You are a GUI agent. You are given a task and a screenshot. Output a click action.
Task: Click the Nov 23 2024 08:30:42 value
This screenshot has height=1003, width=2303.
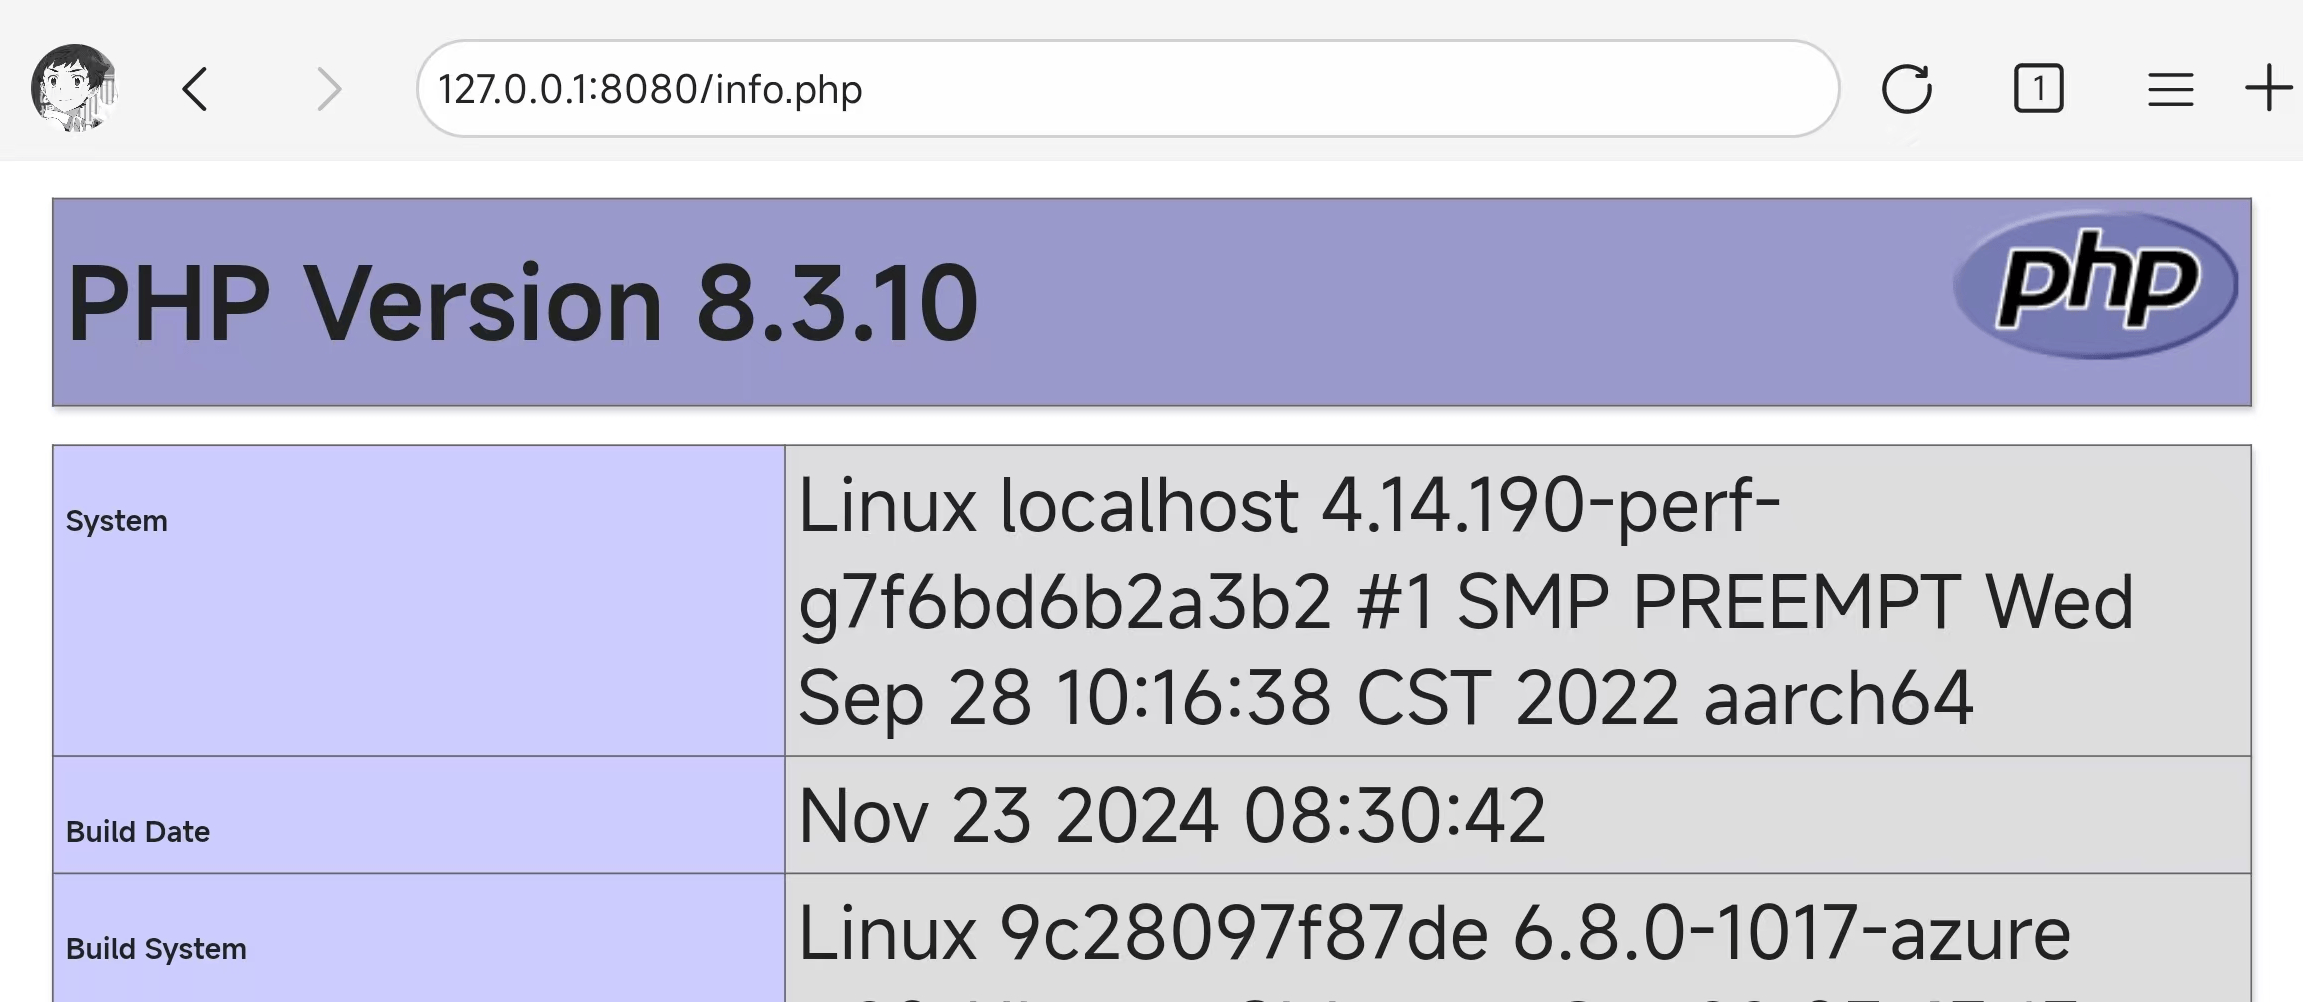pyautogui.click(x=1172, y=816)
